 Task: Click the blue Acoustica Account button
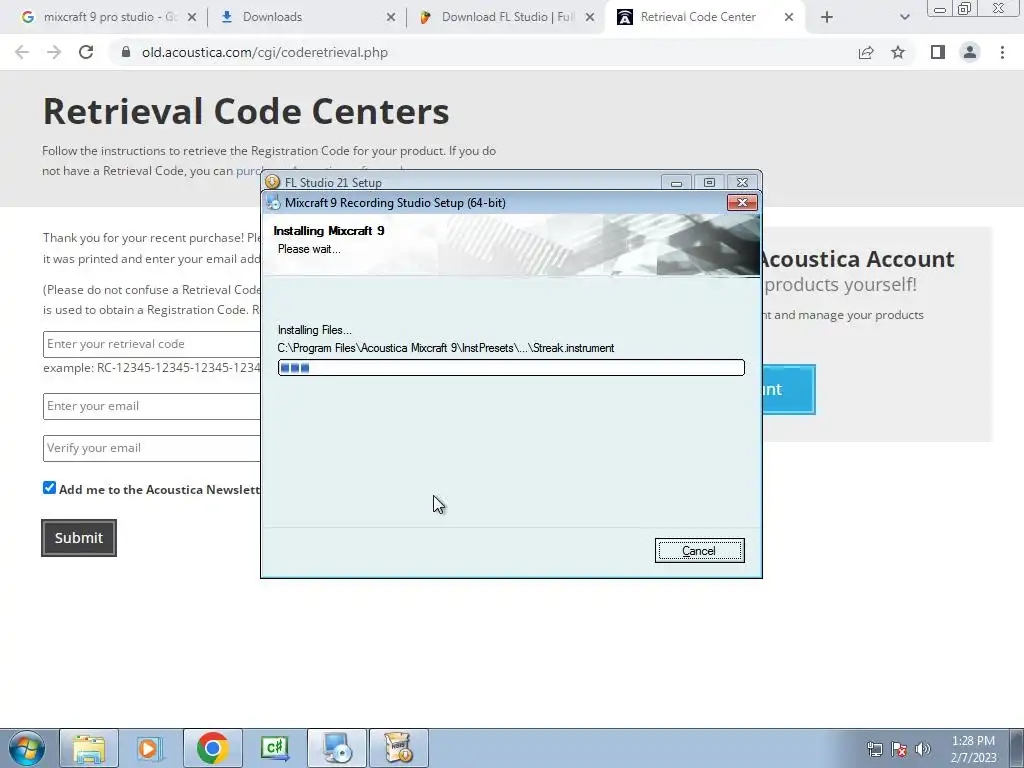[x=788, y=389]
